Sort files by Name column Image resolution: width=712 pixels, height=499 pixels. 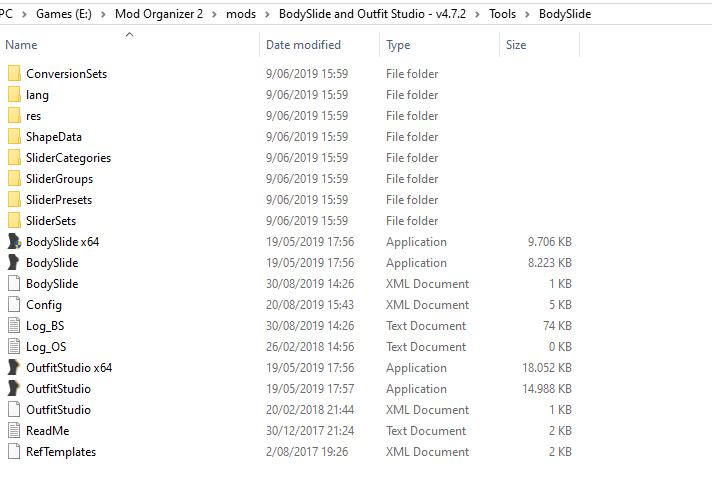click(x=21, y=45)
